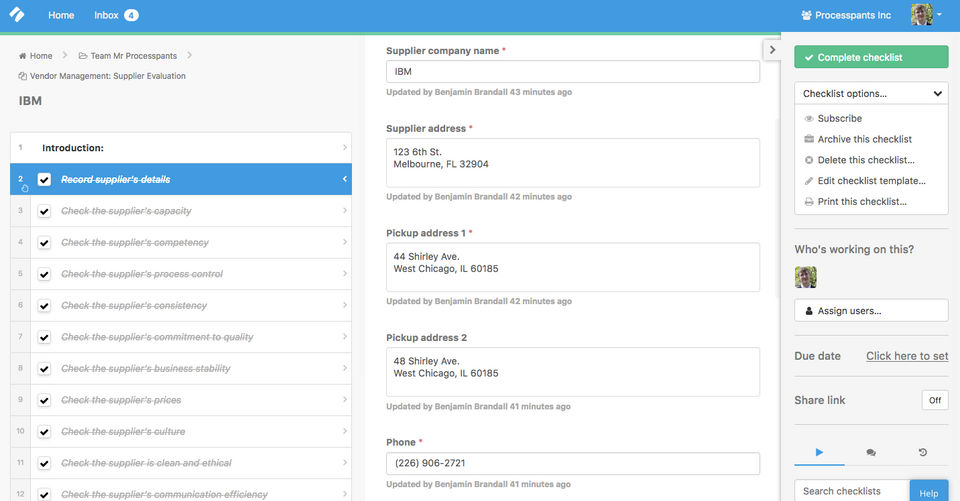Click the organization people icon beside Processpants Inc
960x501 pixels.
pyautogui.click(x=806, y=15)
